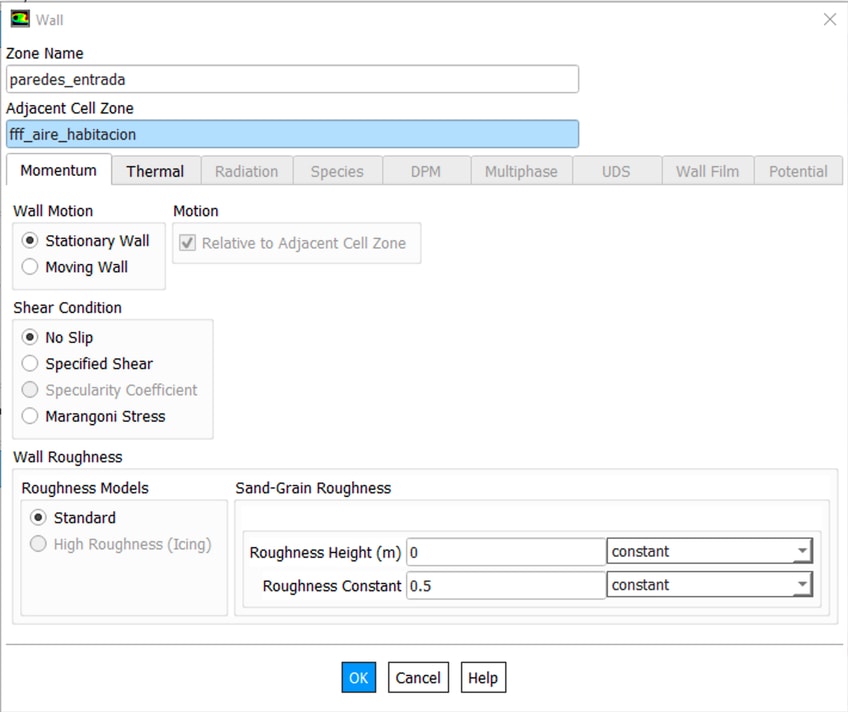The height and width of the screenshot is (712, 848).
Task: Open the Momentum tab
Action: (x=58, y=171)
